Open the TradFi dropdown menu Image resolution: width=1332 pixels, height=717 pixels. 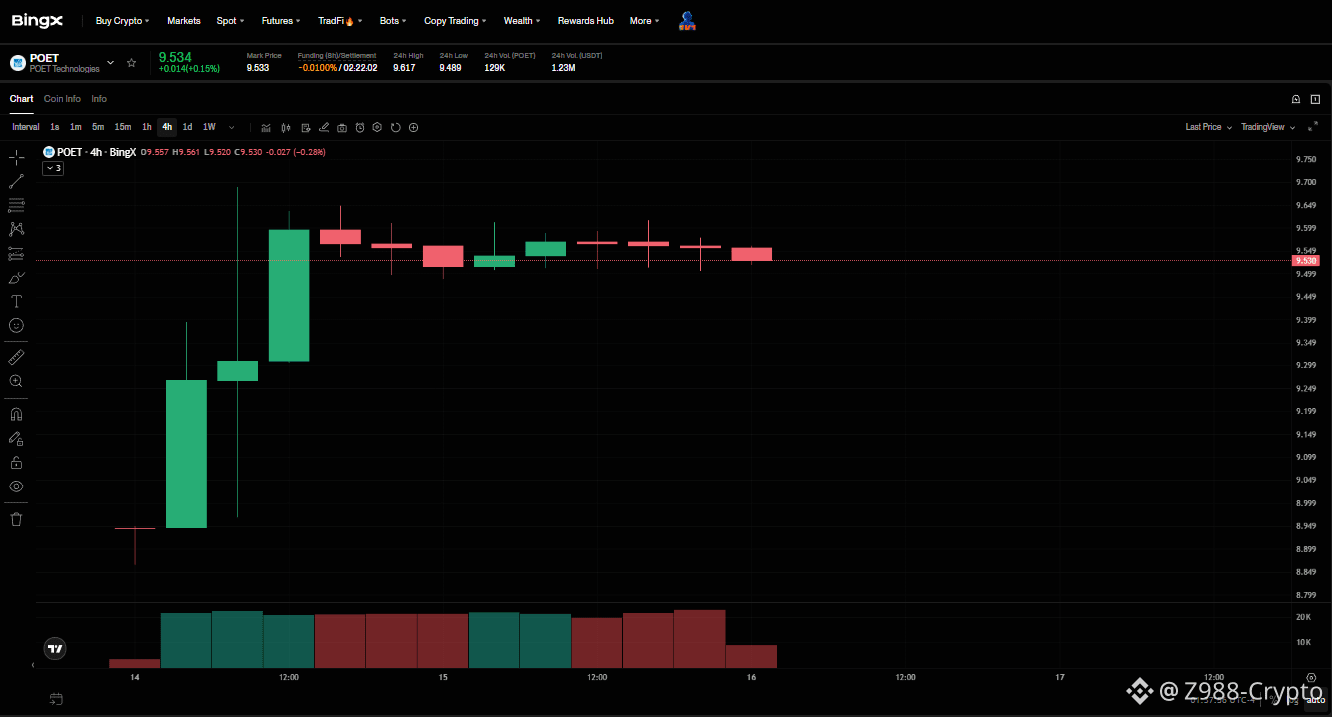tap(340, 20)
